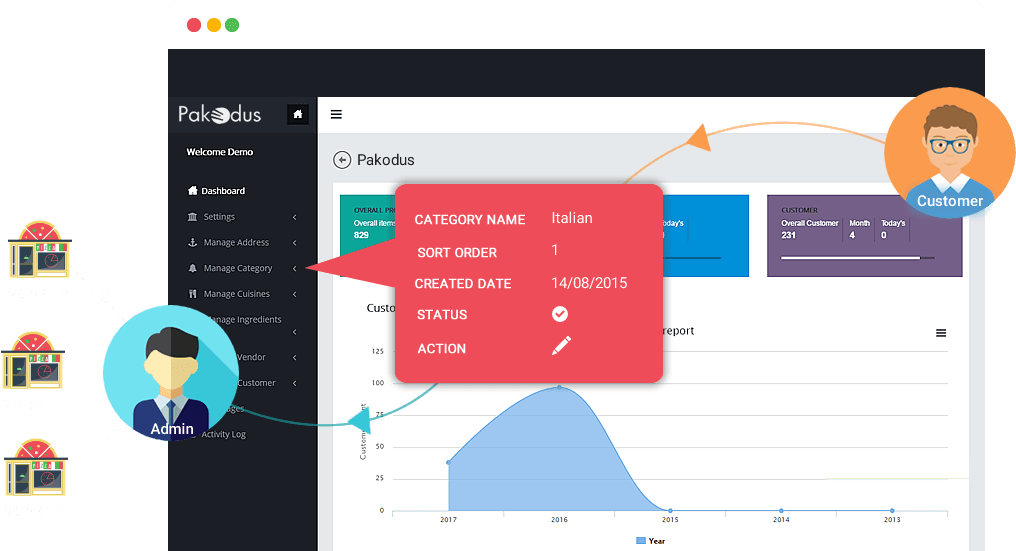
Task: Click the home icon beside Pakodus logo
Action: [x=297, y=115]
